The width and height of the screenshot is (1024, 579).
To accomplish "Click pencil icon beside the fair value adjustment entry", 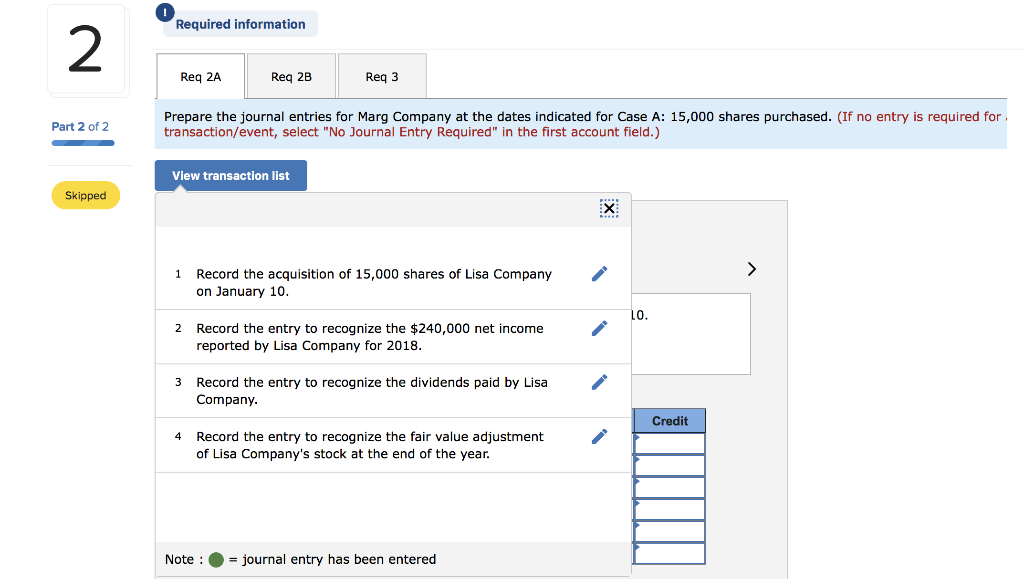I will point(599,435).
